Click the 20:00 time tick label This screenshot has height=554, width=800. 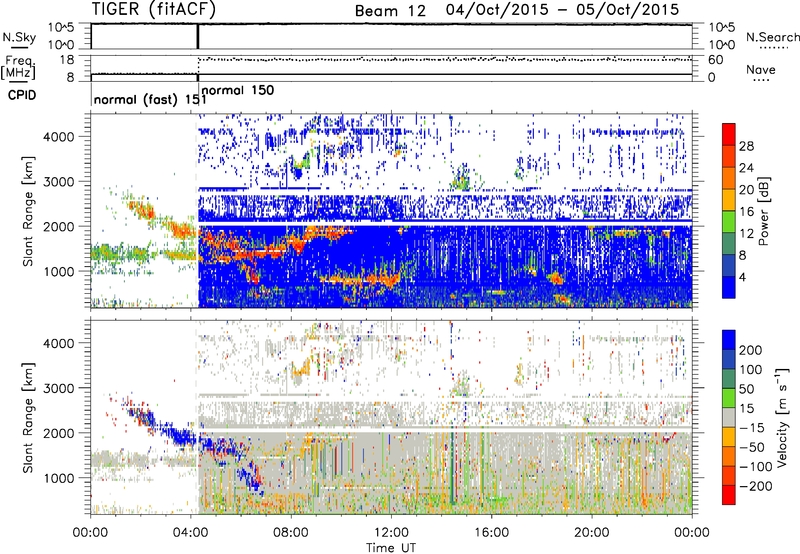[591, 533]
